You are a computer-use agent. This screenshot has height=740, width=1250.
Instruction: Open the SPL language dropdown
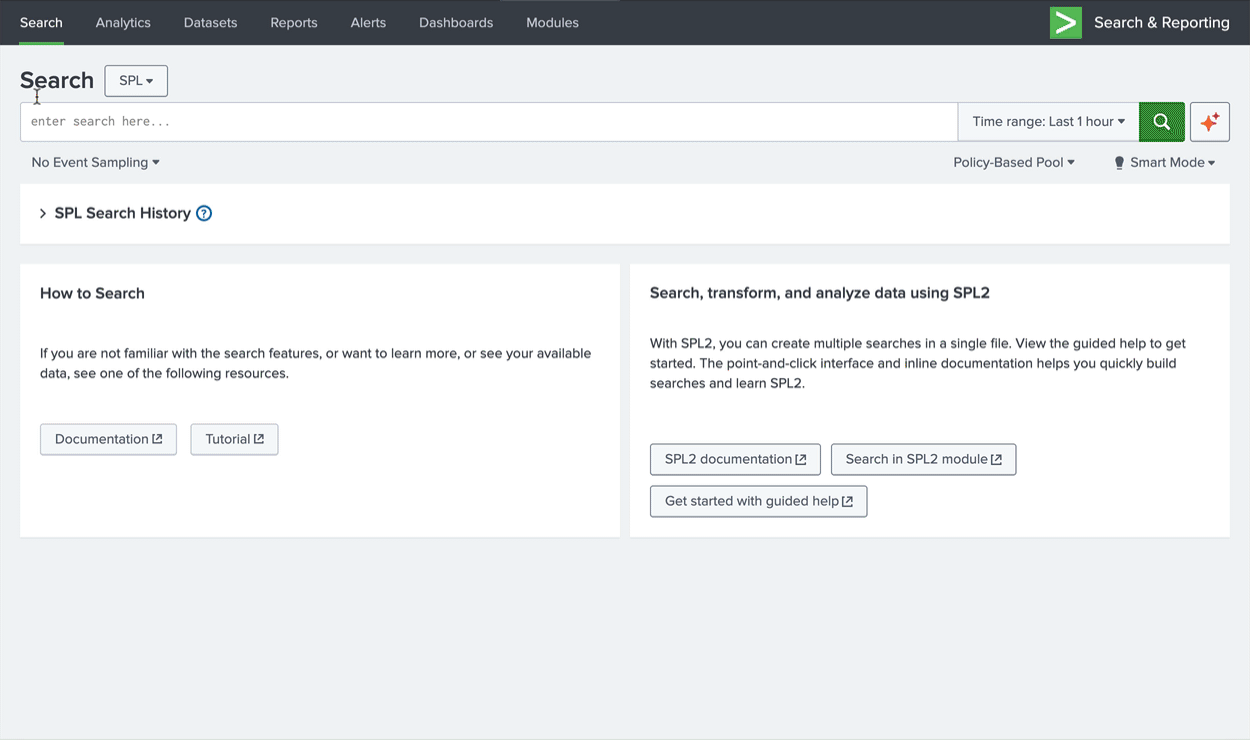(136, 81)
